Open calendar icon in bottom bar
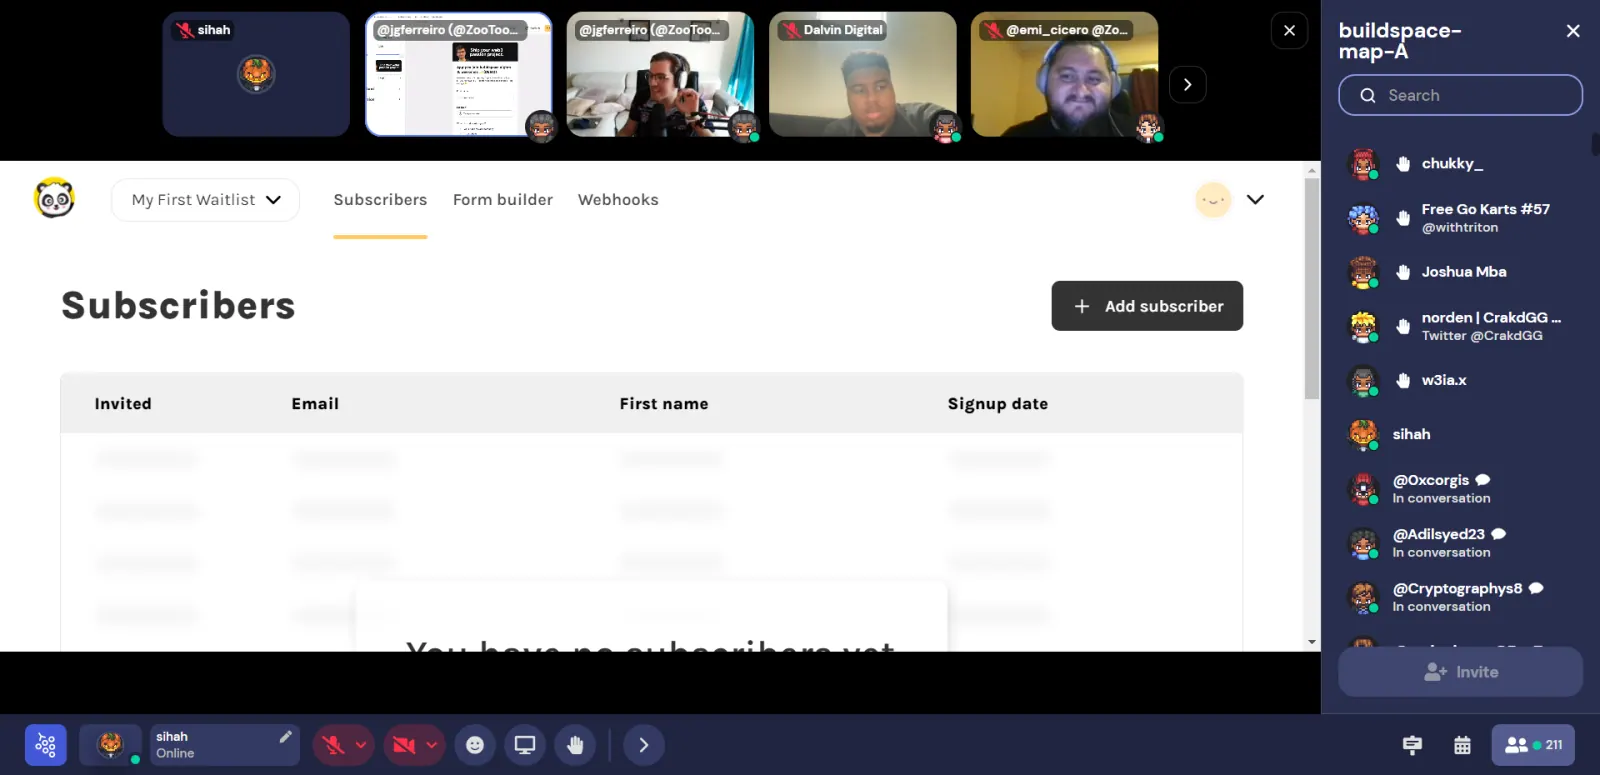The height and width of the screenshot is (775, 1600). [1462, 745]
